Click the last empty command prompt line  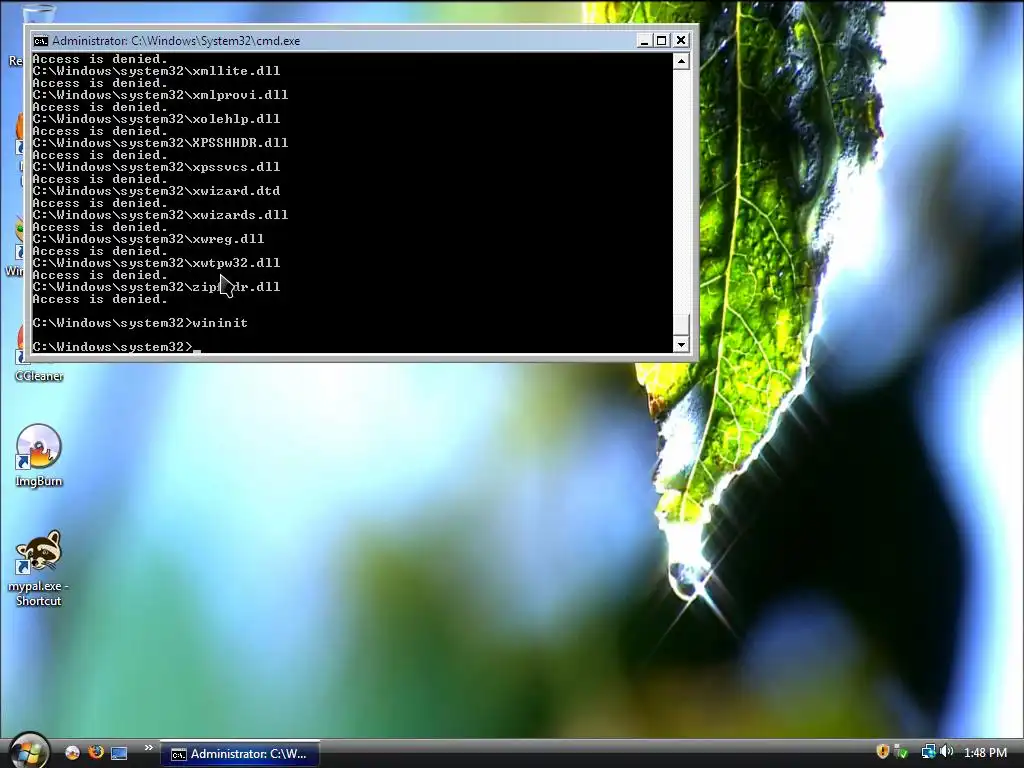(116, 346)
